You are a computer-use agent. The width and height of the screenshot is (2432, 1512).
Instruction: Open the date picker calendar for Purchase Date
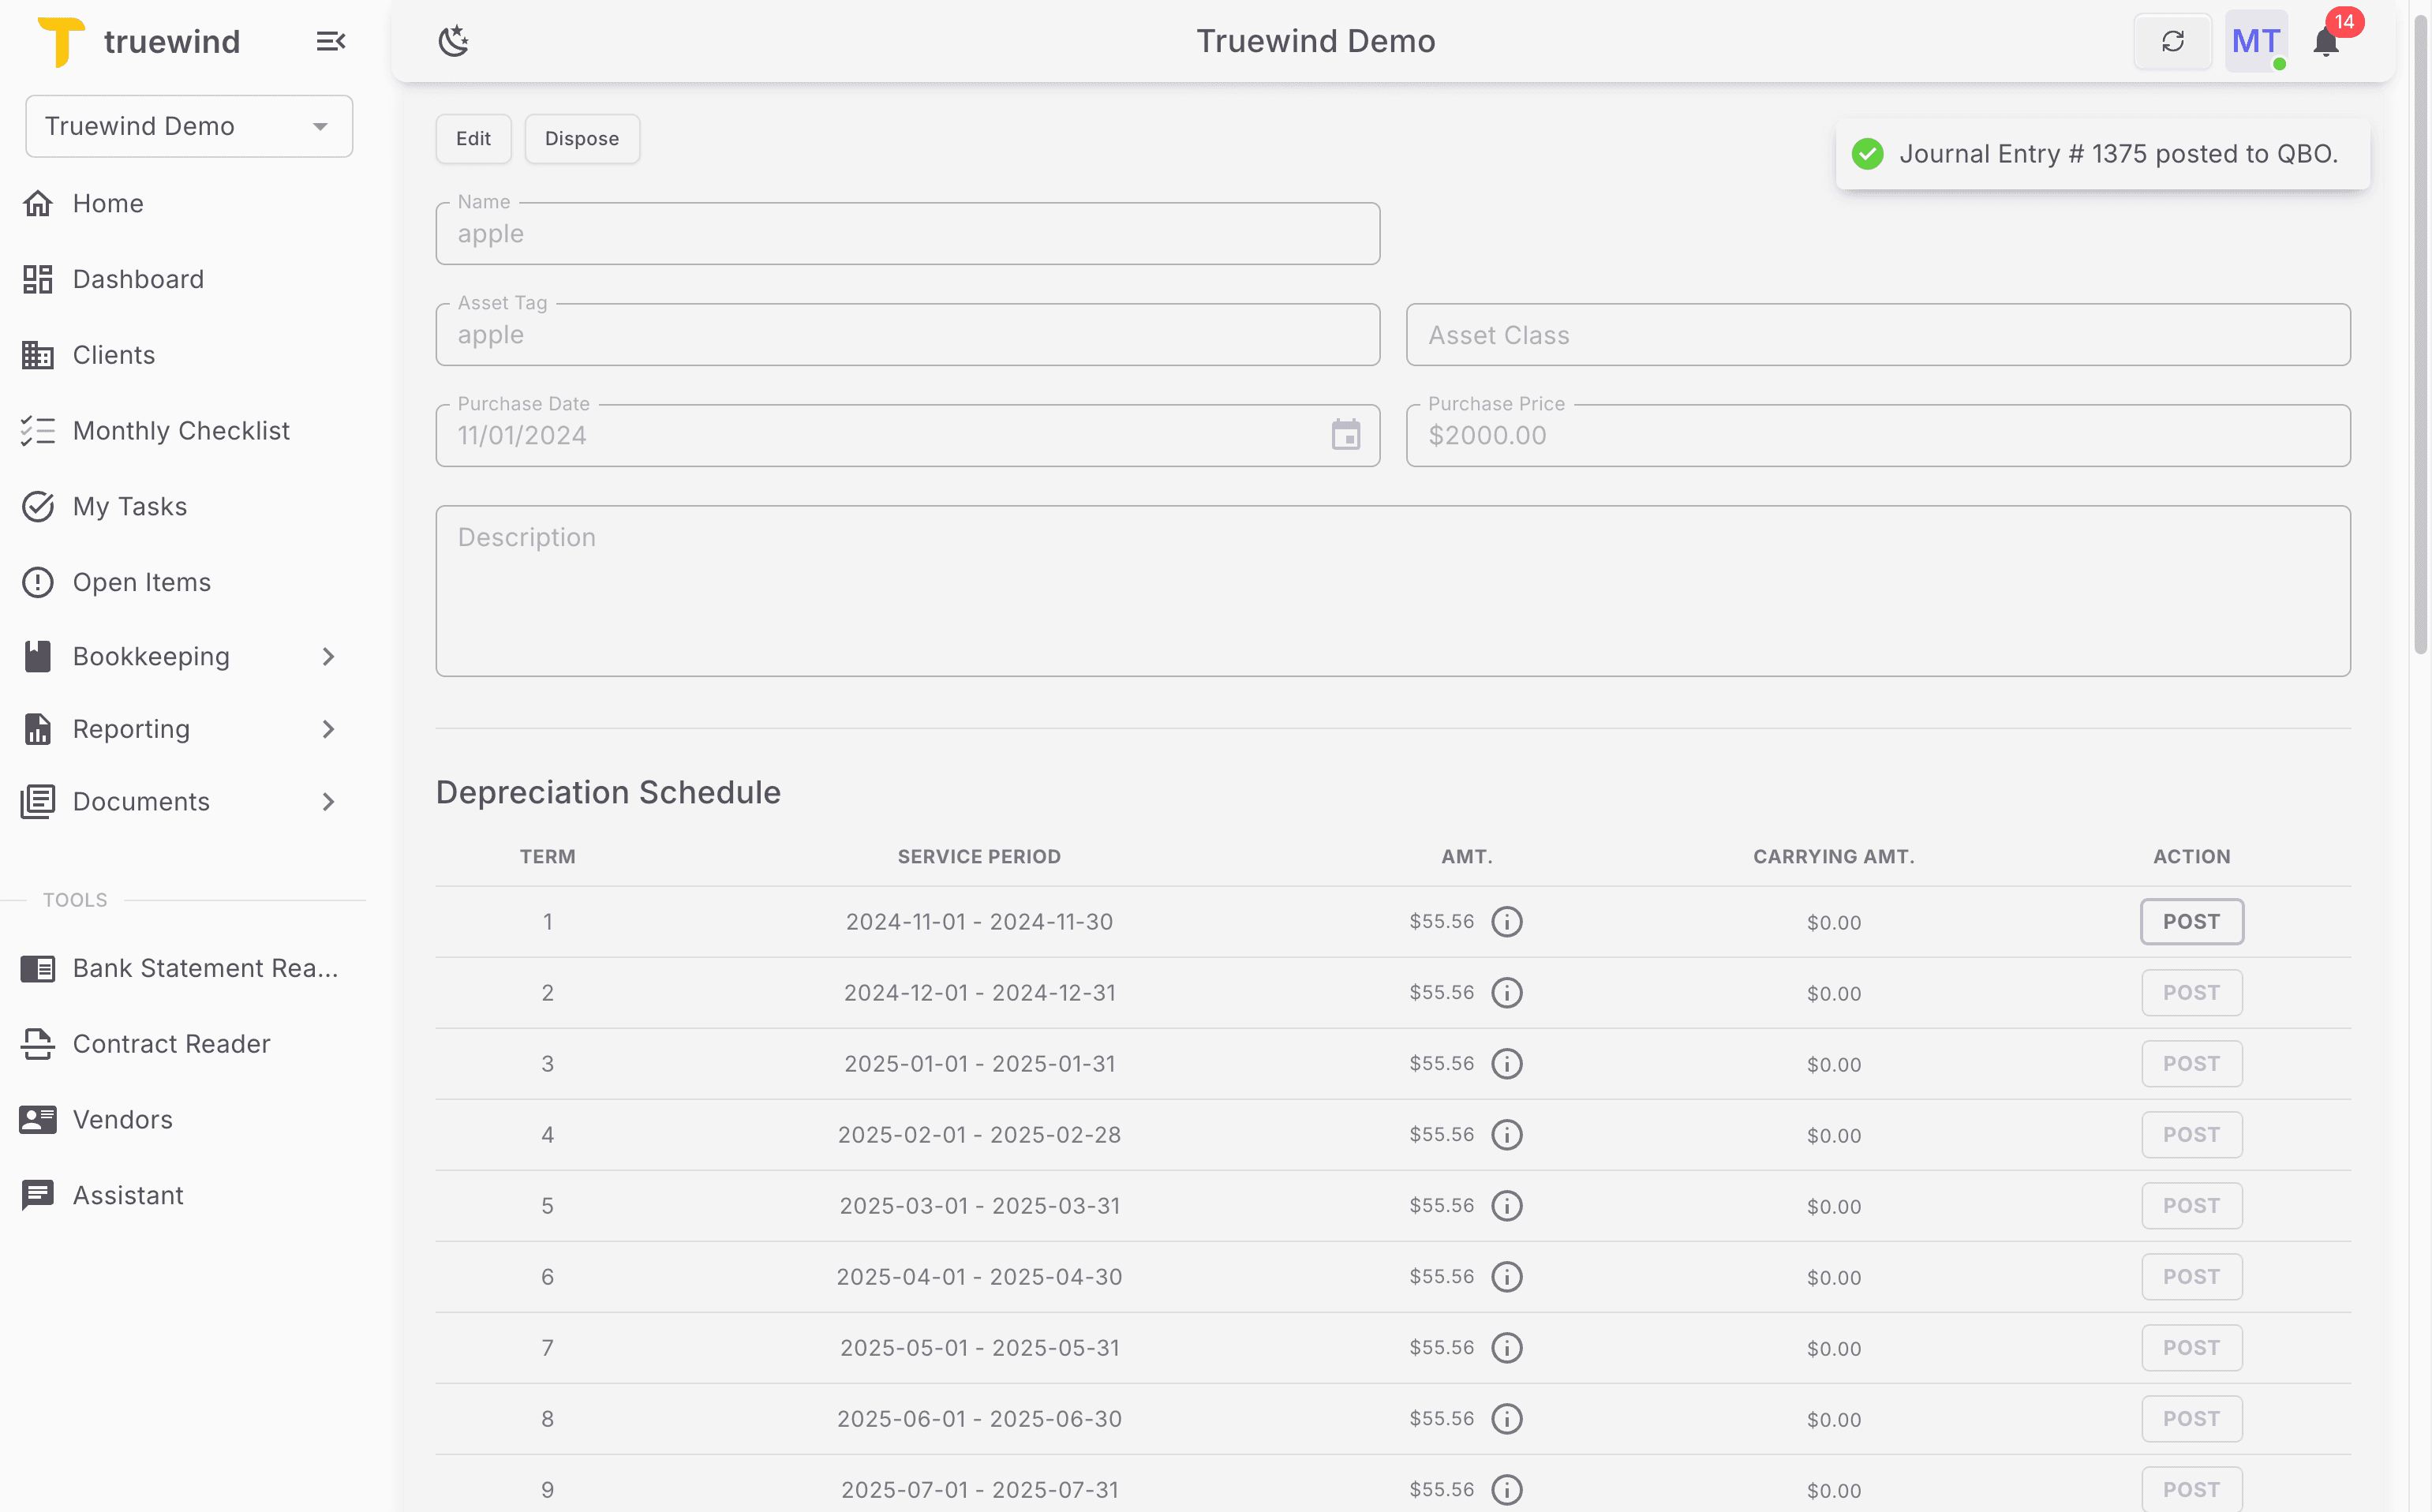point(1347,435)
